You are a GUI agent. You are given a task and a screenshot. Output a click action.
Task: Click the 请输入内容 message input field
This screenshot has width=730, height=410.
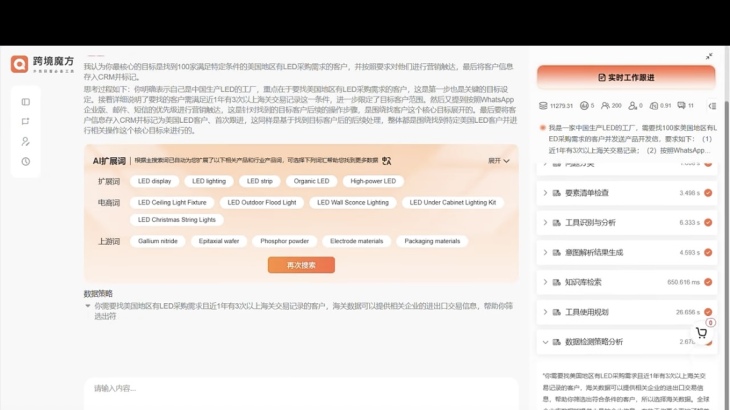[x=300, y=388]
